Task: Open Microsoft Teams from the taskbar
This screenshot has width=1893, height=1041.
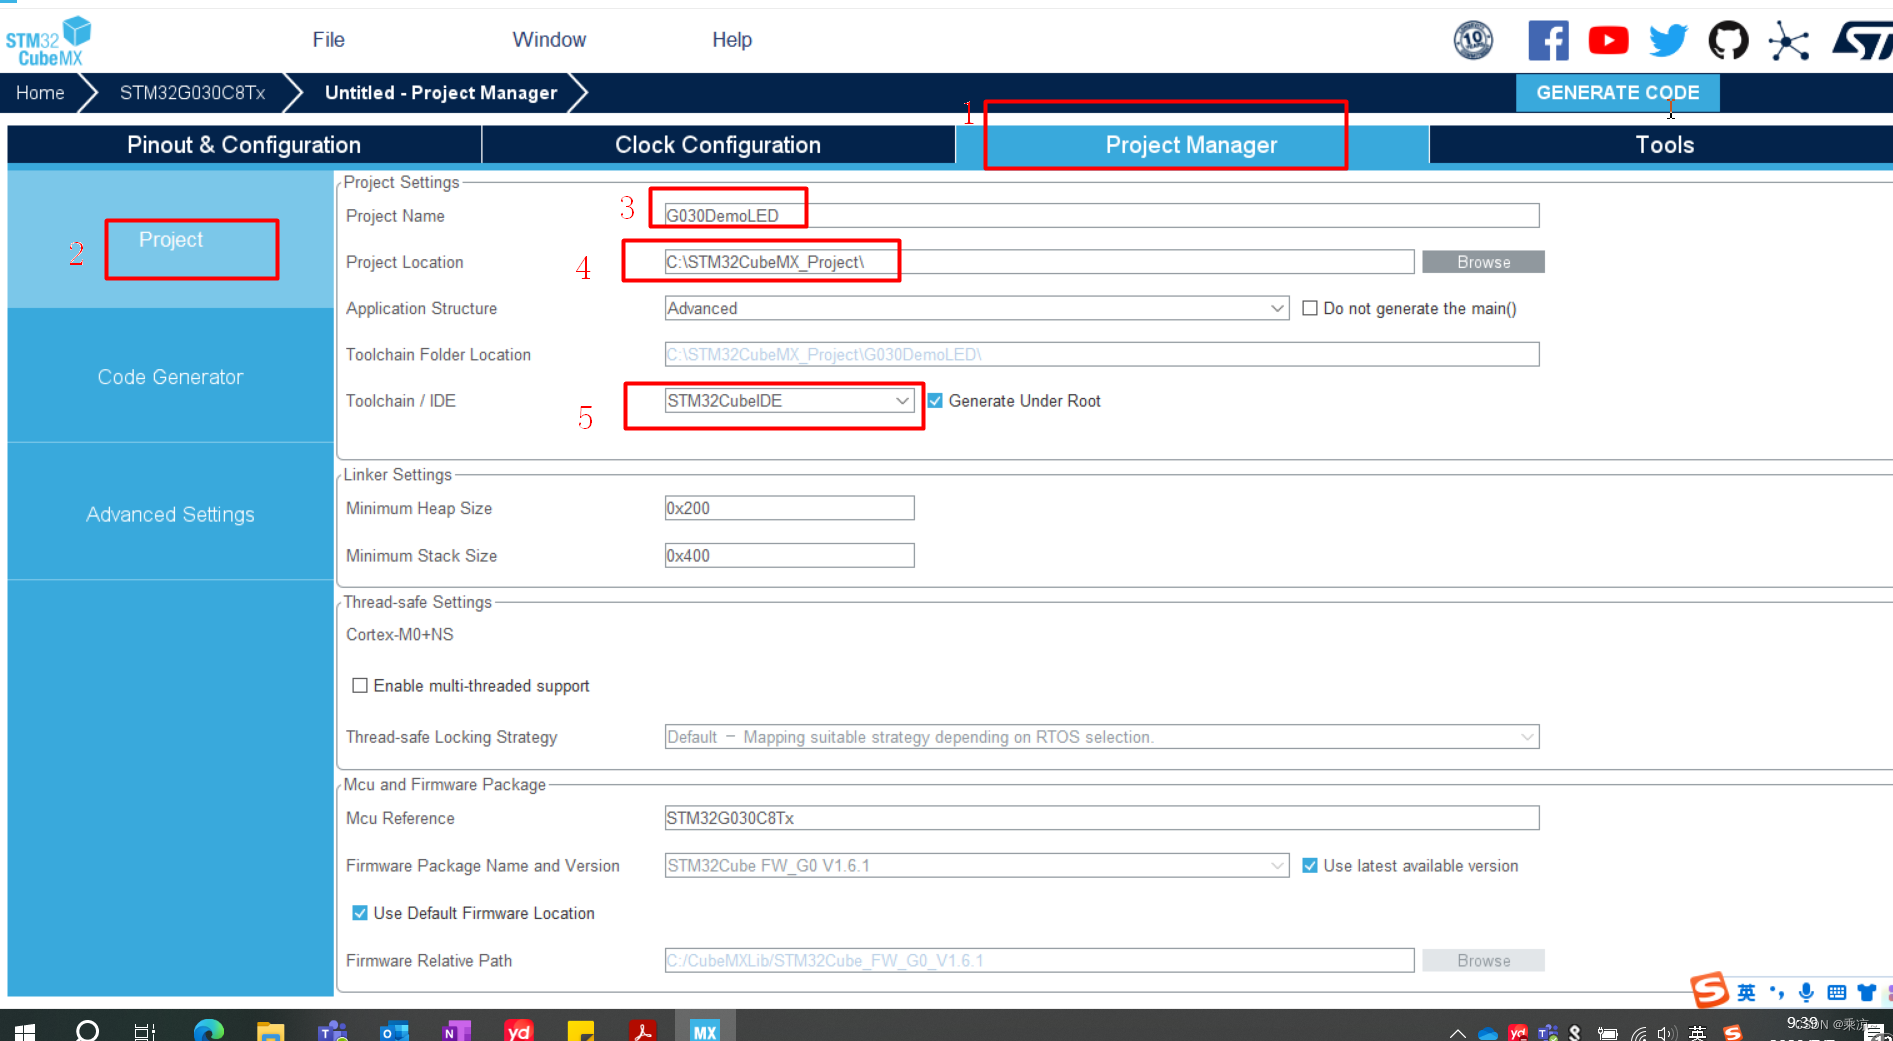Action: coord(332,1031)
